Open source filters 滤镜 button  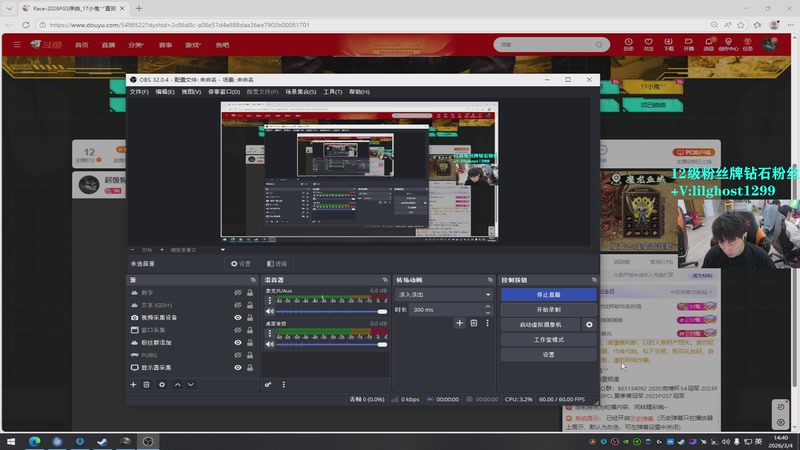(x=277, y=264)
